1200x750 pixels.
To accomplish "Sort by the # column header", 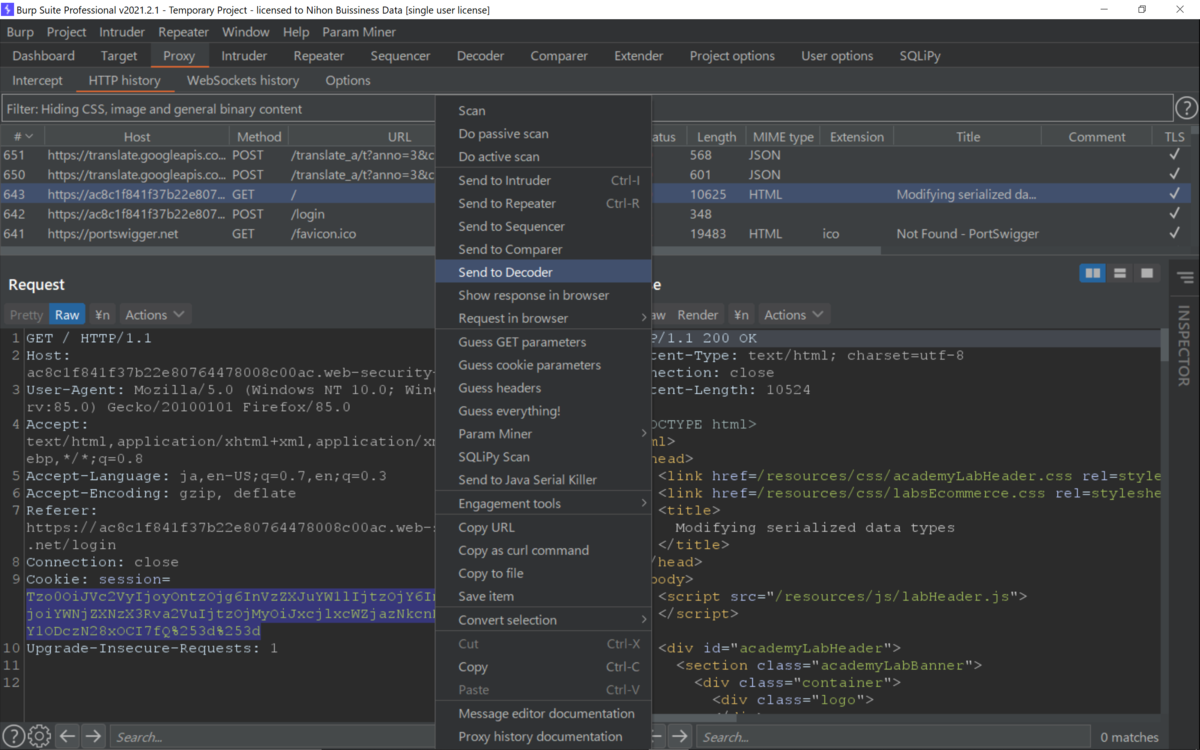I will 22,137.
